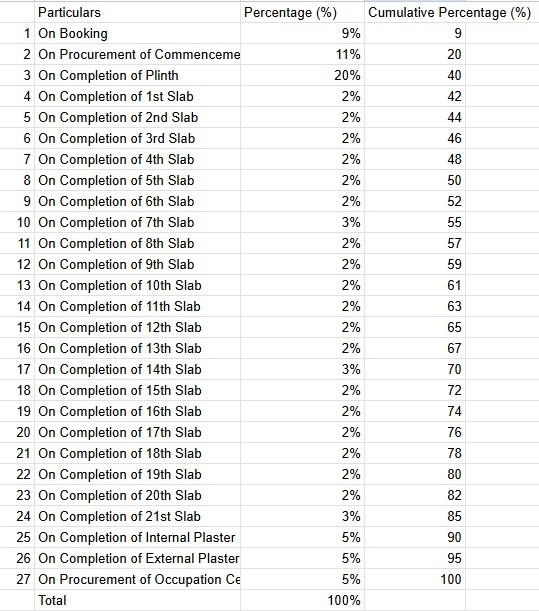Click On Completion of 14th Slab
Viewport: 539px width, 611px height.
pos(137,369)
